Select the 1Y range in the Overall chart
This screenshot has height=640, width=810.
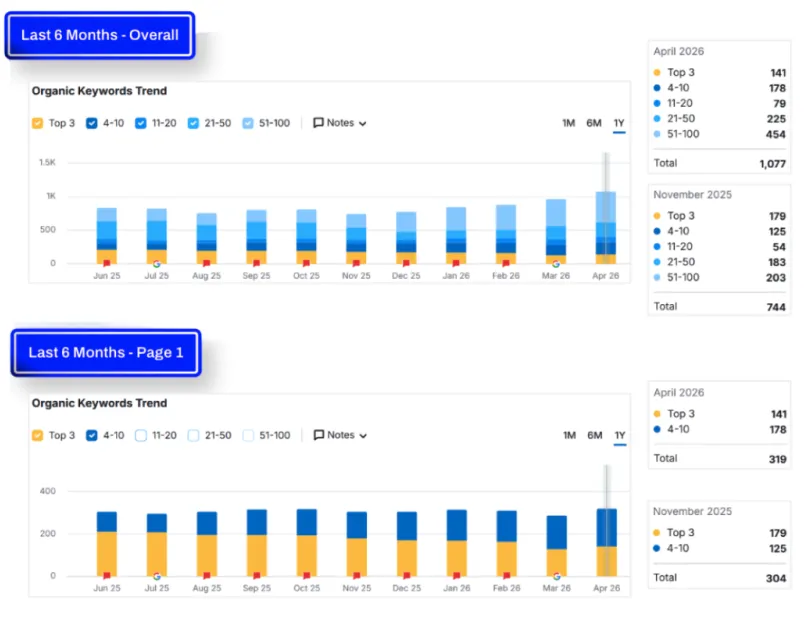[x=619, y=123]
